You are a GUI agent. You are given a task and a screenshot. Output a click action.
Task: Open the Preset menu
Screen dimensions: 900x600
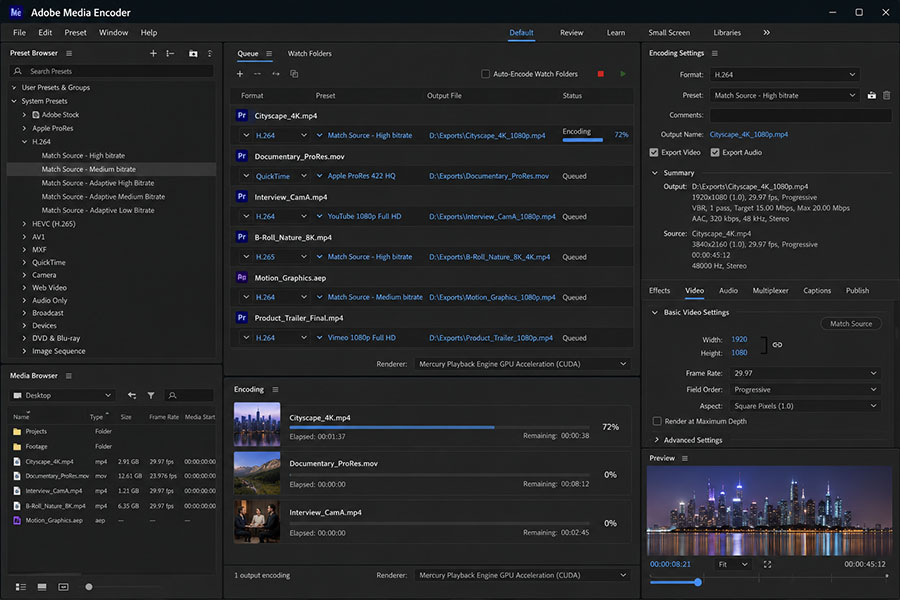point(75,33)
